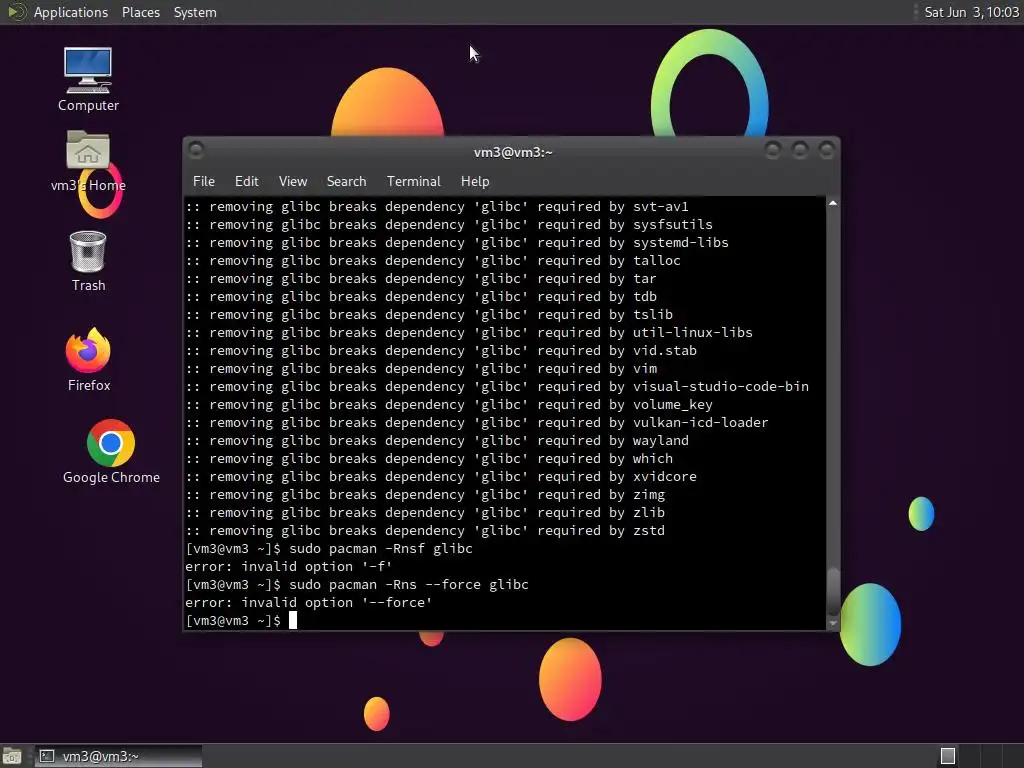Click the line ending with xvidcore
The image size is (1024, 768).
coord(441,476)
